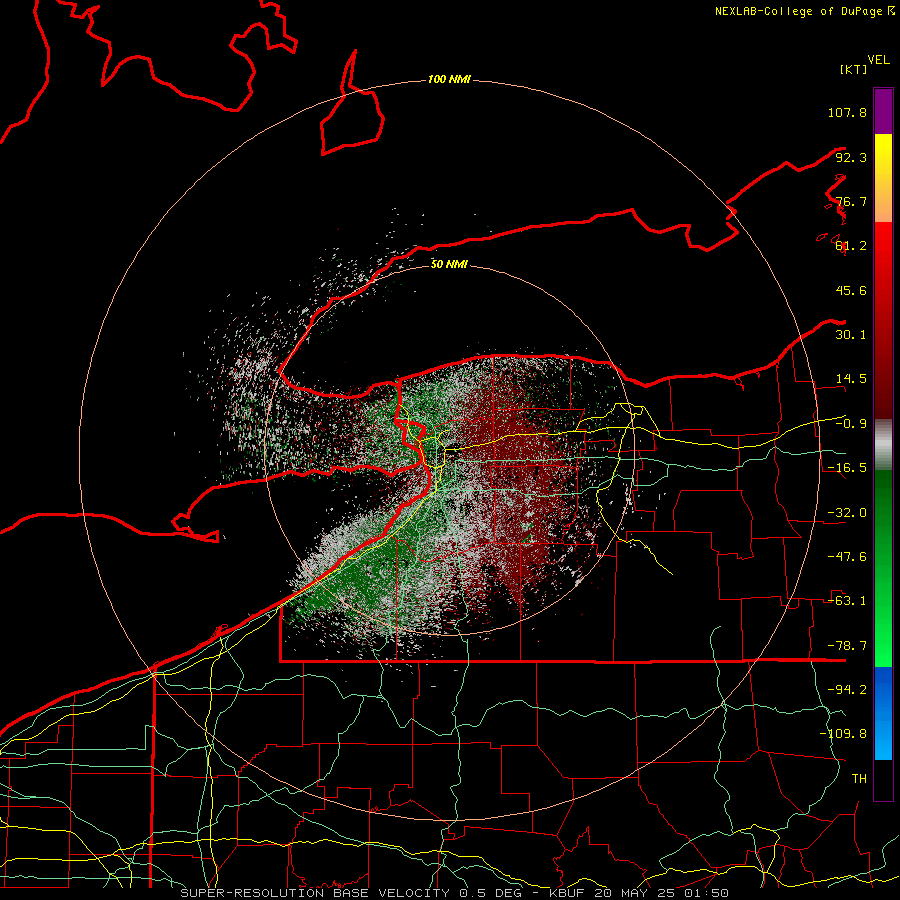Image resolution: width=900 pixels, height=900 pixels.
Task: Select the -78.7 velocity scale value
Action: pyautogui.click(x=847, y=646)
